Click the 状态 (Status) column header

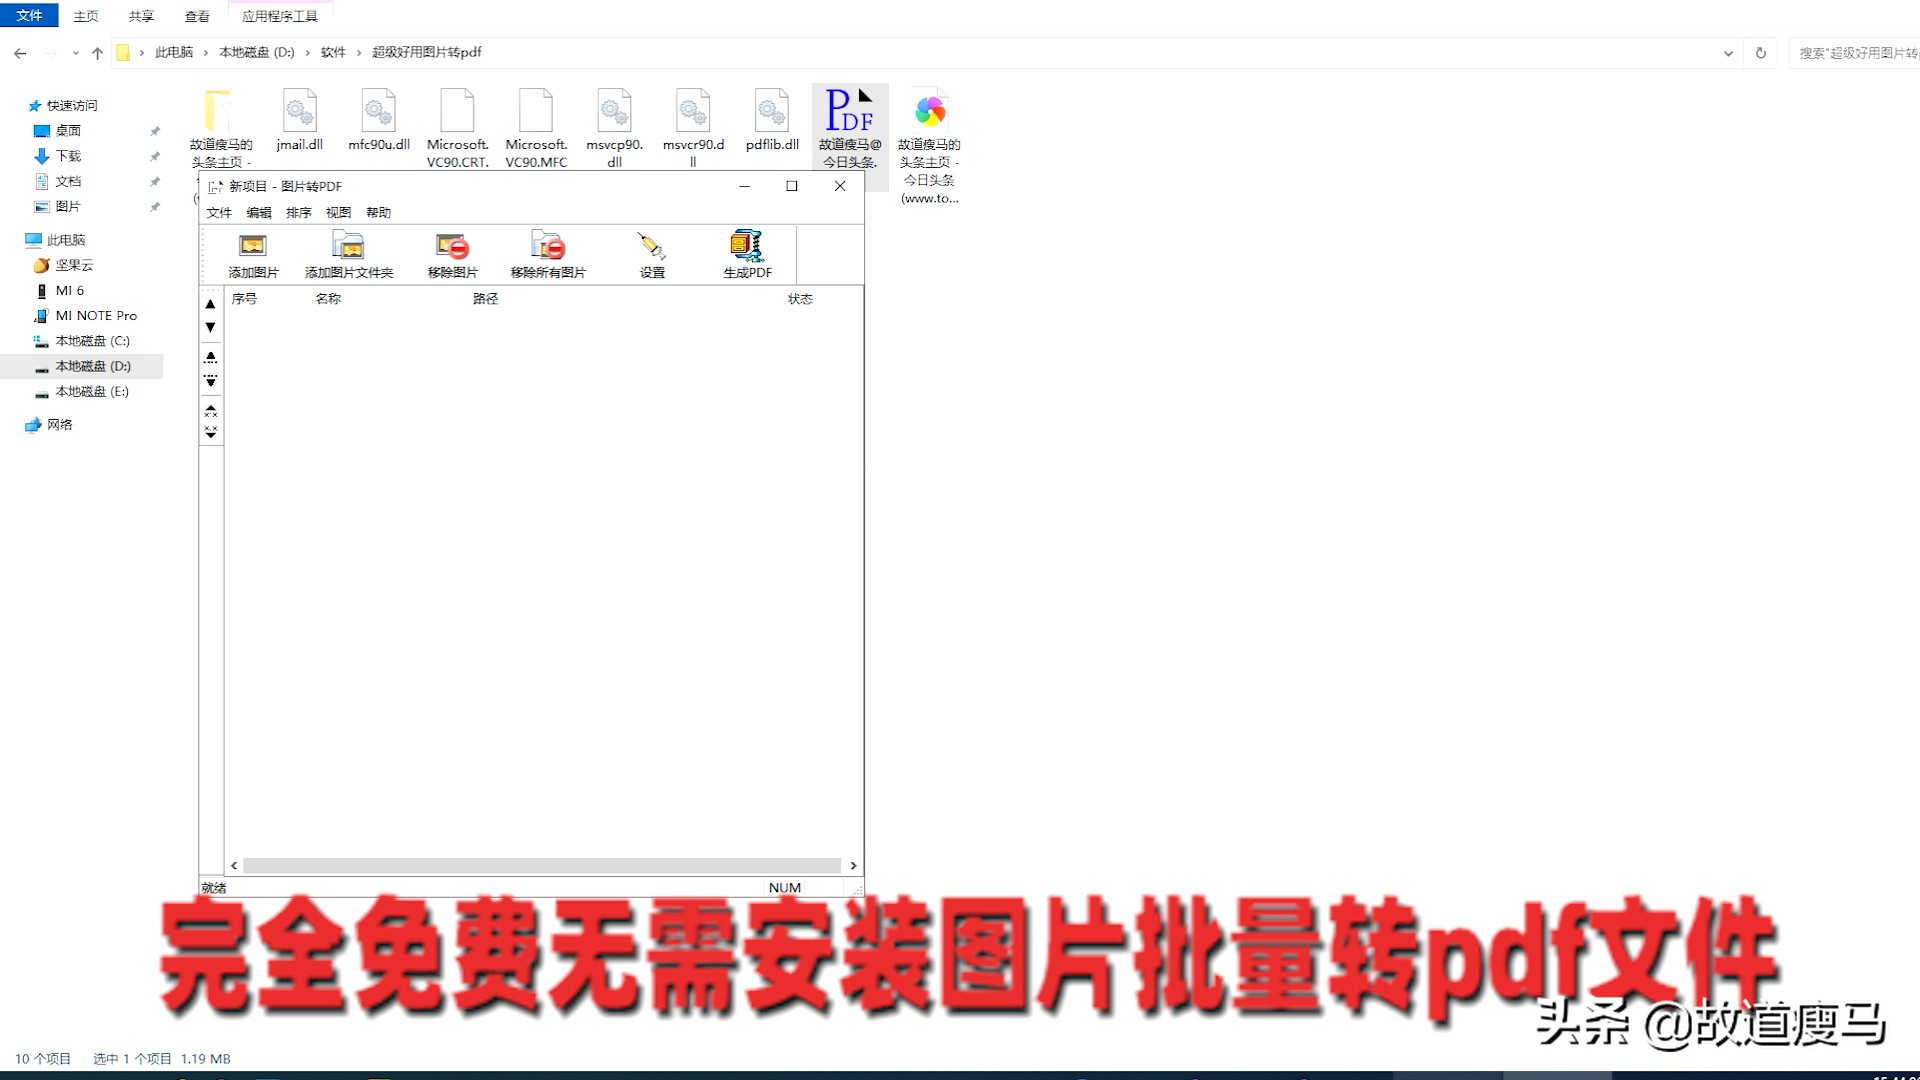[798, 297]
